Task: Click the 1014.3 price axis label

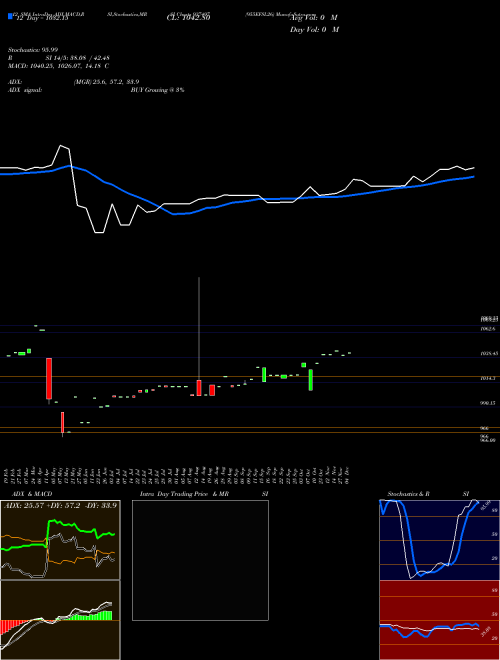Action: (487, 378)
